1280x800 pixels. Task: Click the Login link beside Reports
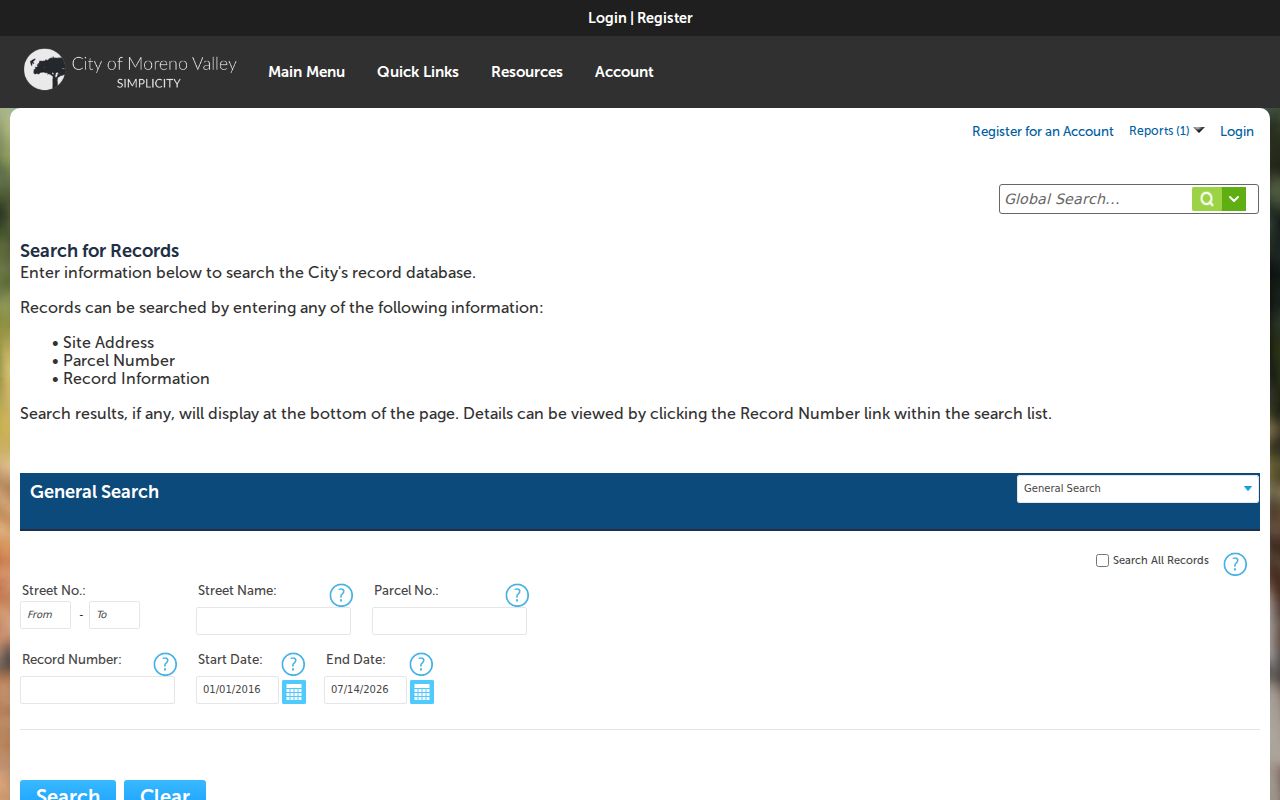(1237, 131)
